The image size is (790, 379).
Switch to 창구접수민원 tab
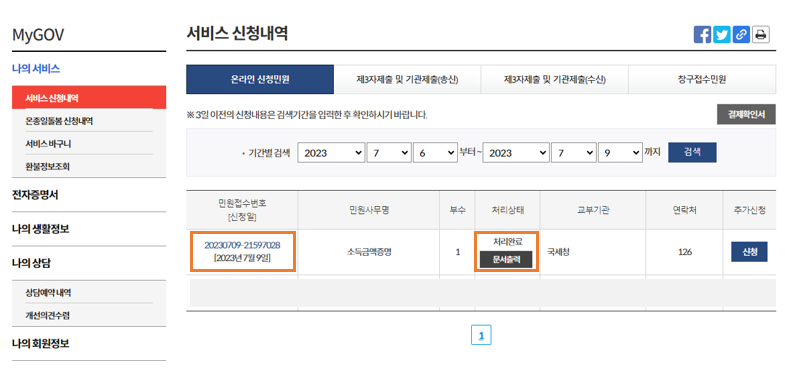click(x=702, y=79)
